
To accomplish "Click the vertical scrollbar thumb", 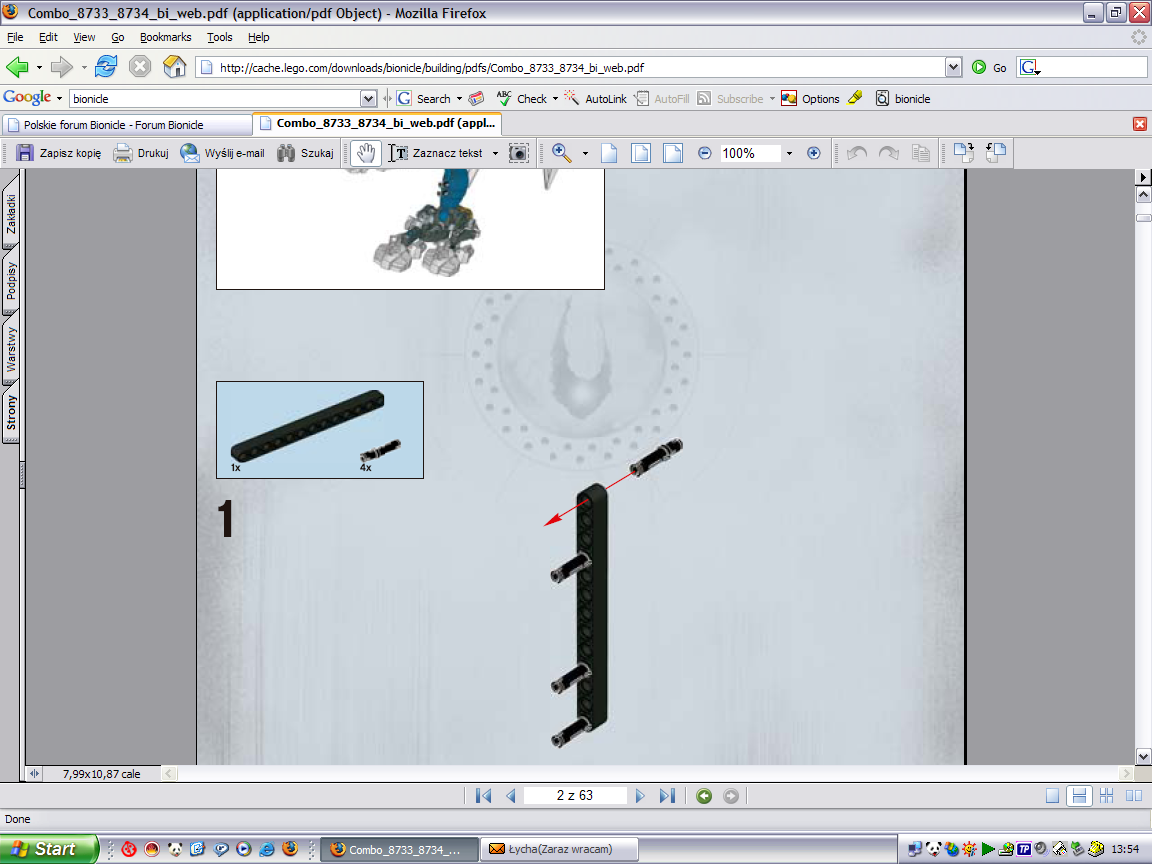I will (1143, 218).
